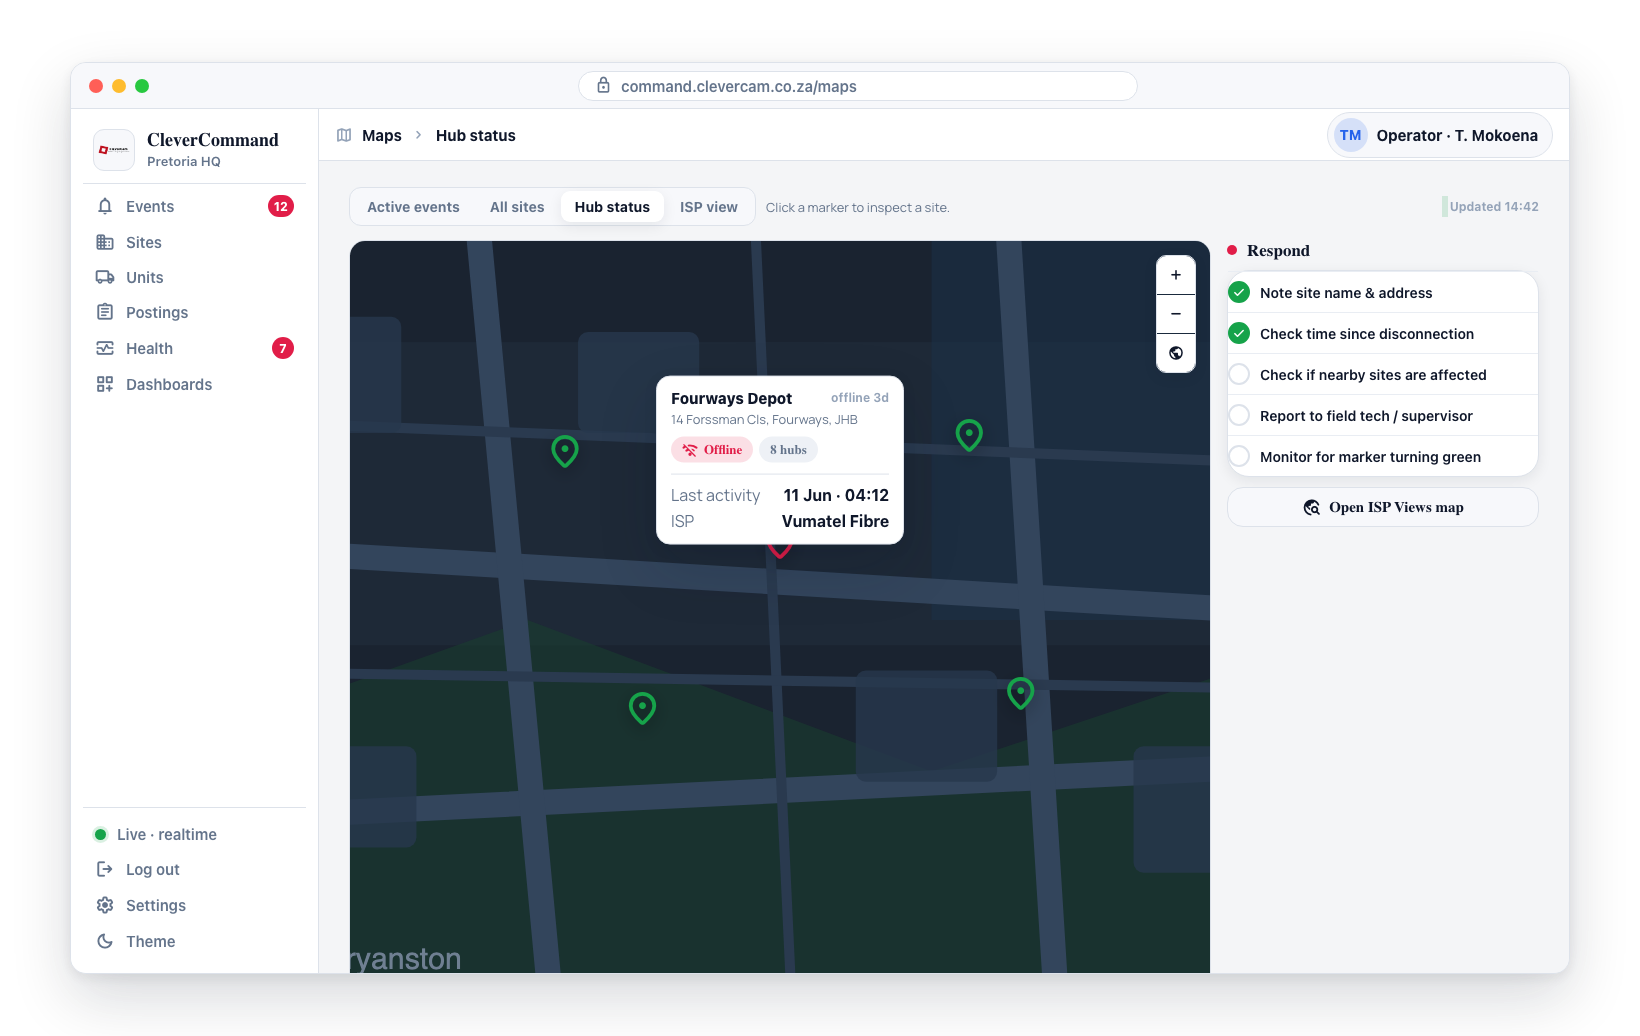Click the Fourways Depot title
The height and width of the screenshot is (1036, 1640).
731,398
